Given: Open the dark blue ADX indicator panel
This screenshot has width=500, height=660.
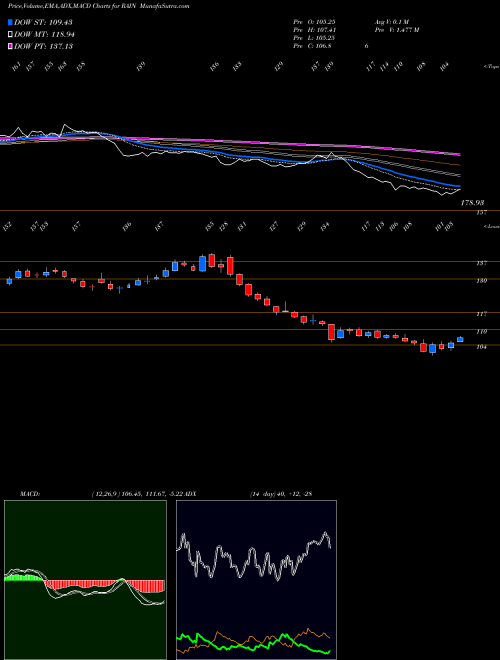Looking at the screenshot, I should click(256, 580).
